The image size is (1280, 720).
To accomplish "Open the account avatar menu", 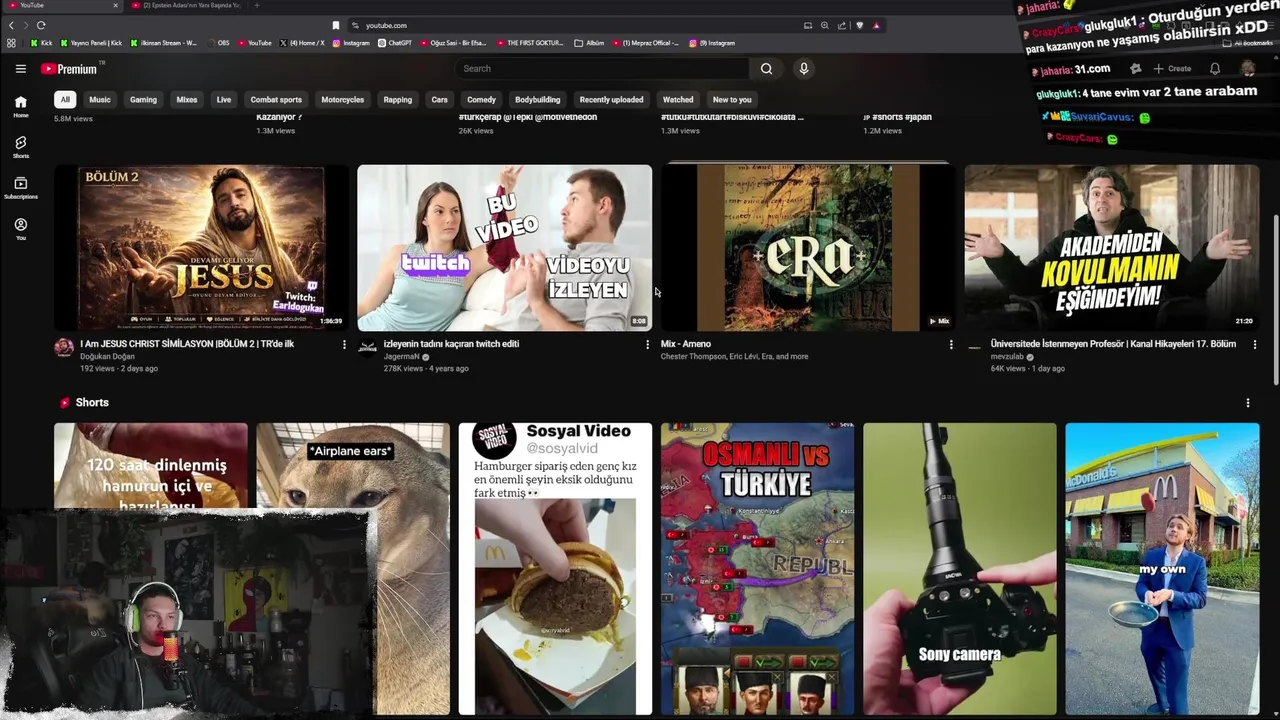I will (1248, 69).
